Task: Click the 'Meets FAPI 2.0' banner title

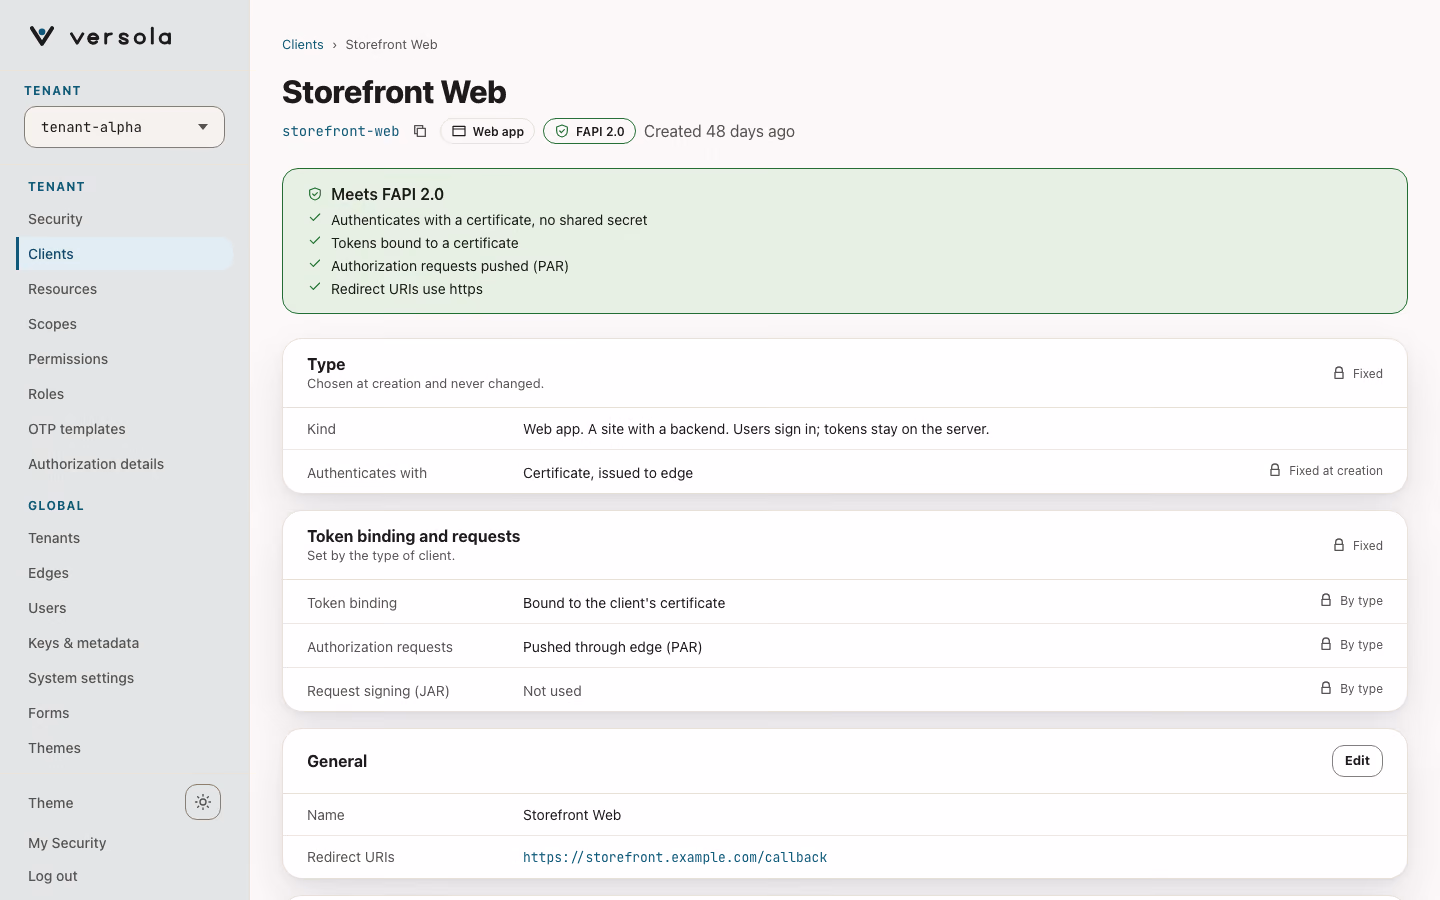Action: [387, 194]
